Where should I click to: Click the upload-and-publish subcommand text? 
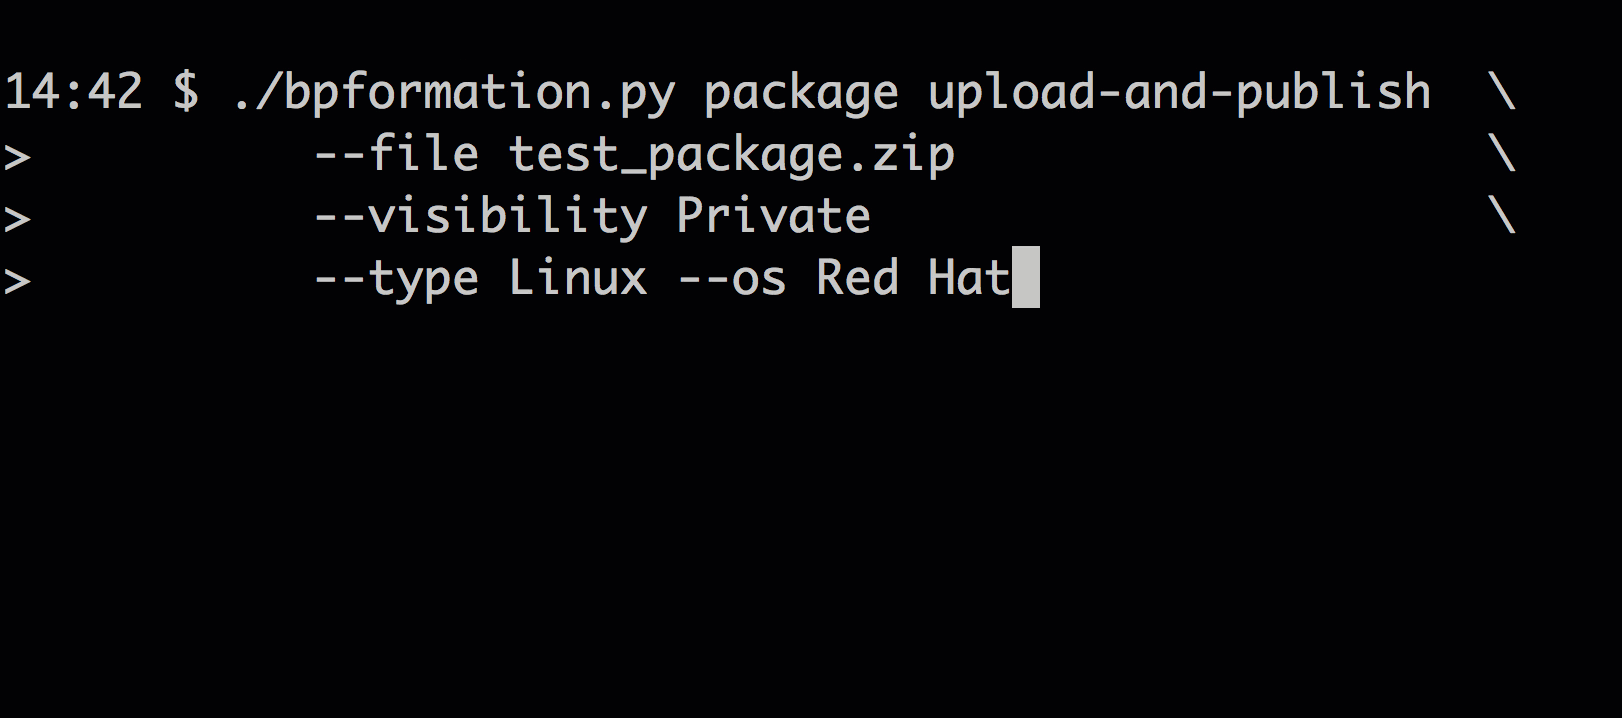1179,94
